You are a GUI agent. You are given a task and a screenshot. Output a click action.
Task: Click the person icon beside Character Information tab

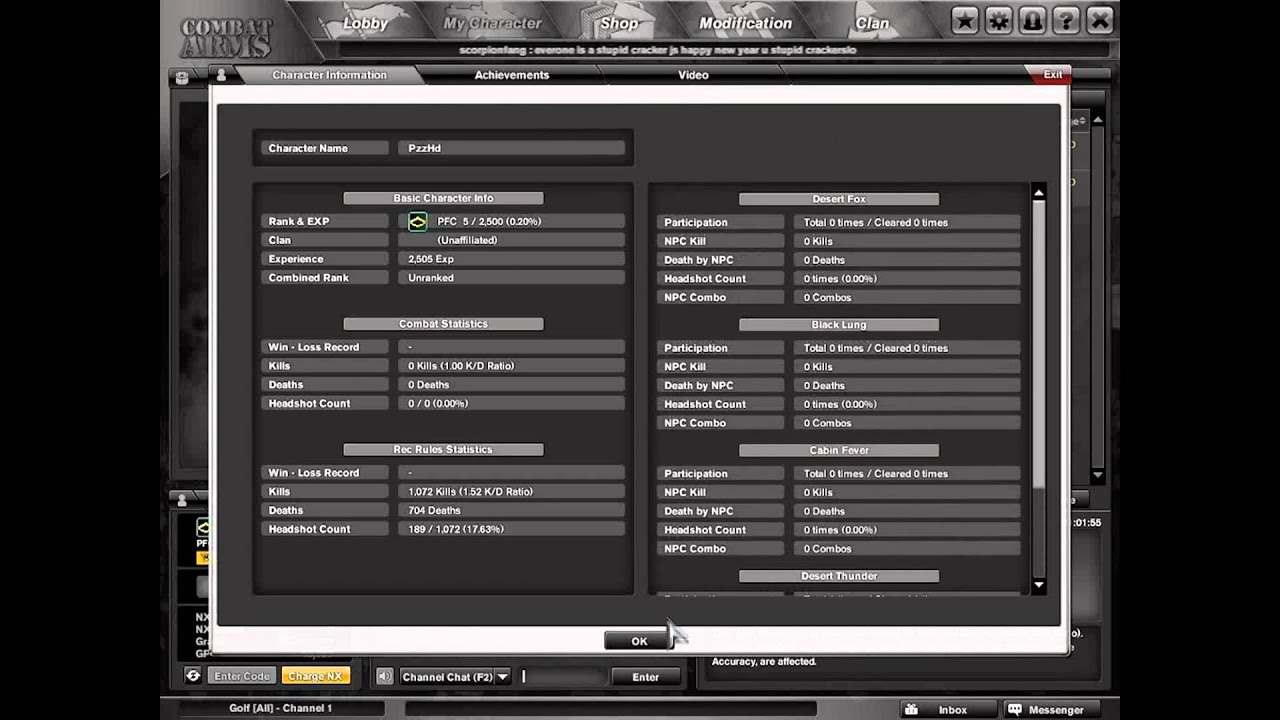[x=221, y=75]
